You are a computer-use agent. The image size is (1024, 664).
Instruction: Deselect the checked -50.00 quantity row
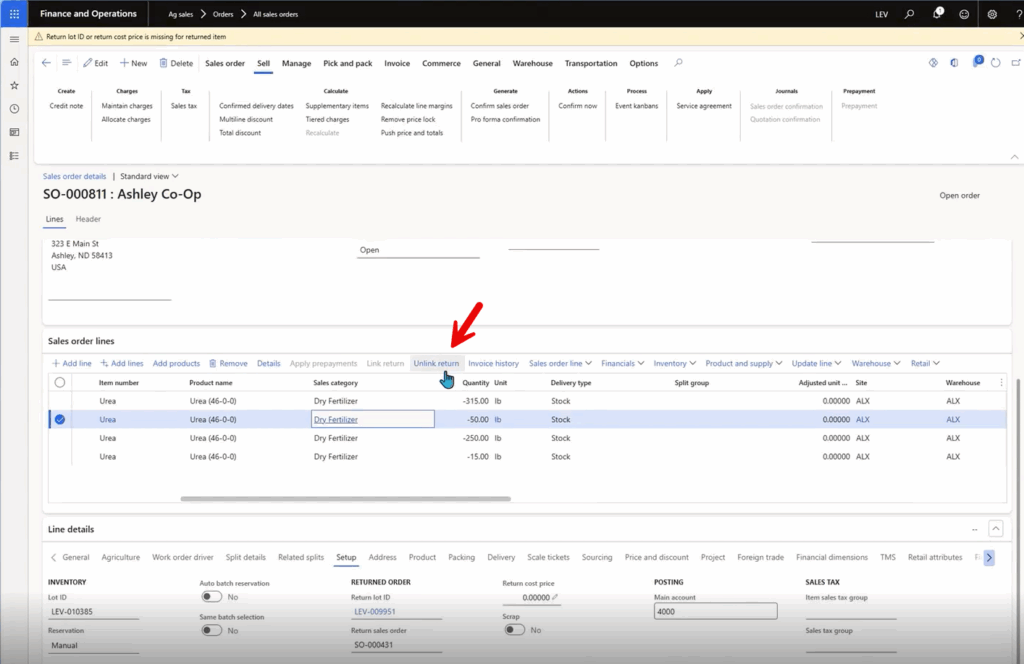coord(59,419)
